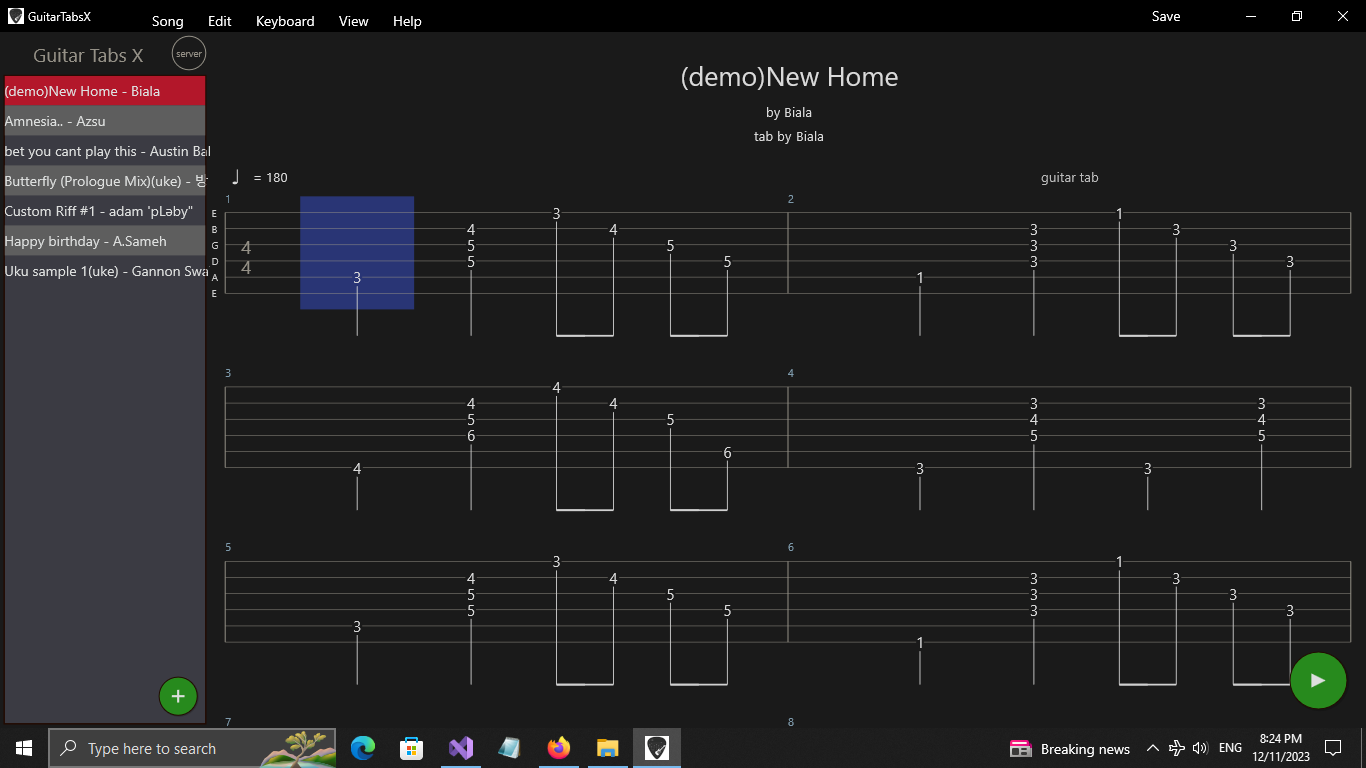The height and width of the screenshot is (768, 1366).
Task: Select the song Amnesia.. by Azsu
Action: [x=100, y=121]
